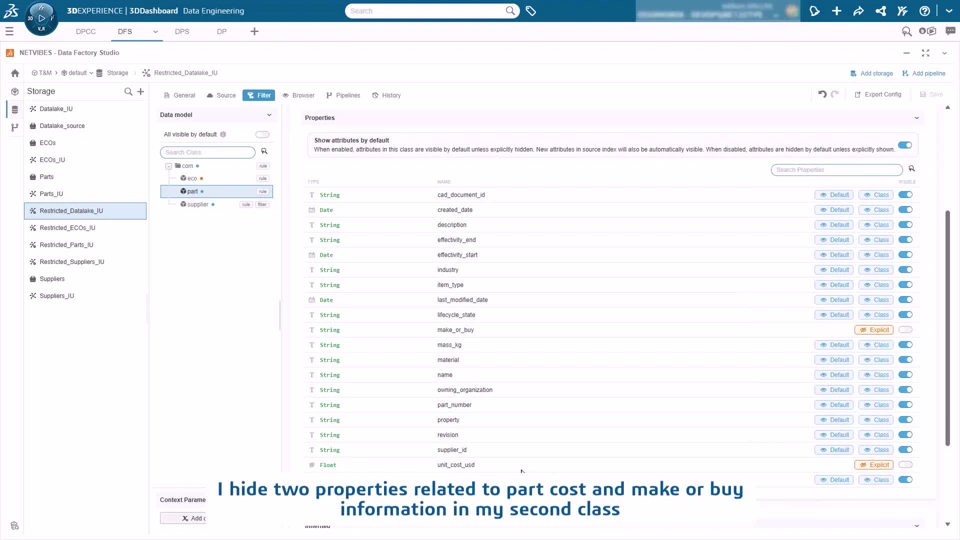This screenshot has width=960, height=540.
Task: Open the social network share icon
Action: point(880,11)
